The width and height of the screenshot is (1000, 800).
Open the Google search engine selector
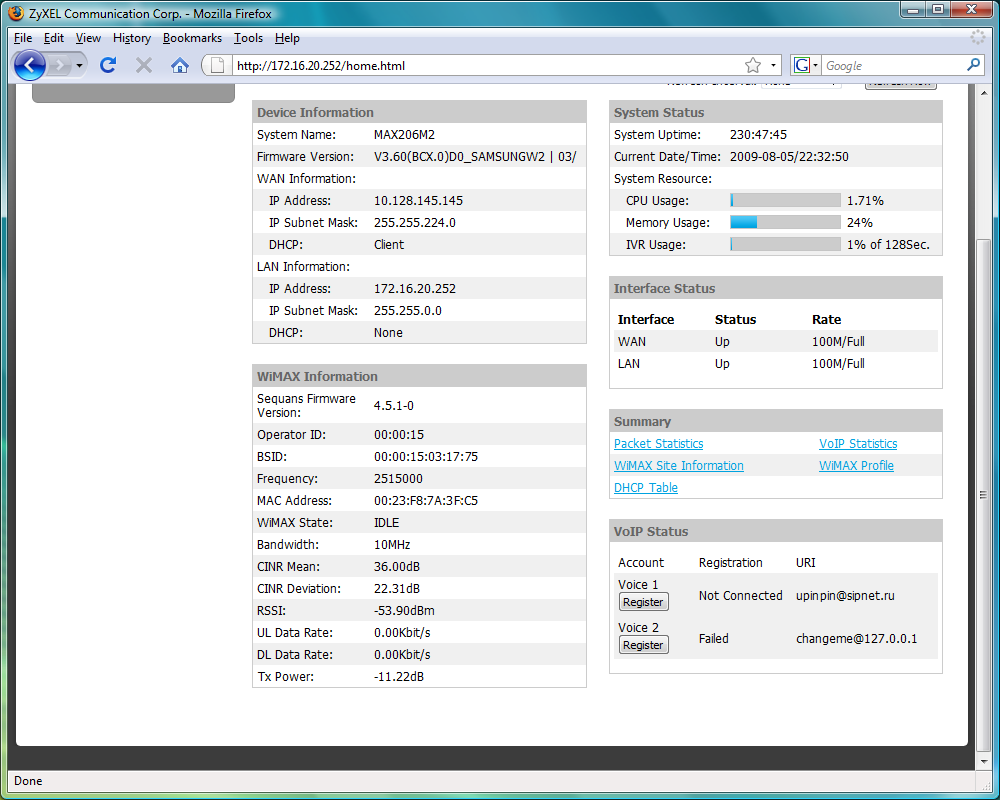click(805, 65)
